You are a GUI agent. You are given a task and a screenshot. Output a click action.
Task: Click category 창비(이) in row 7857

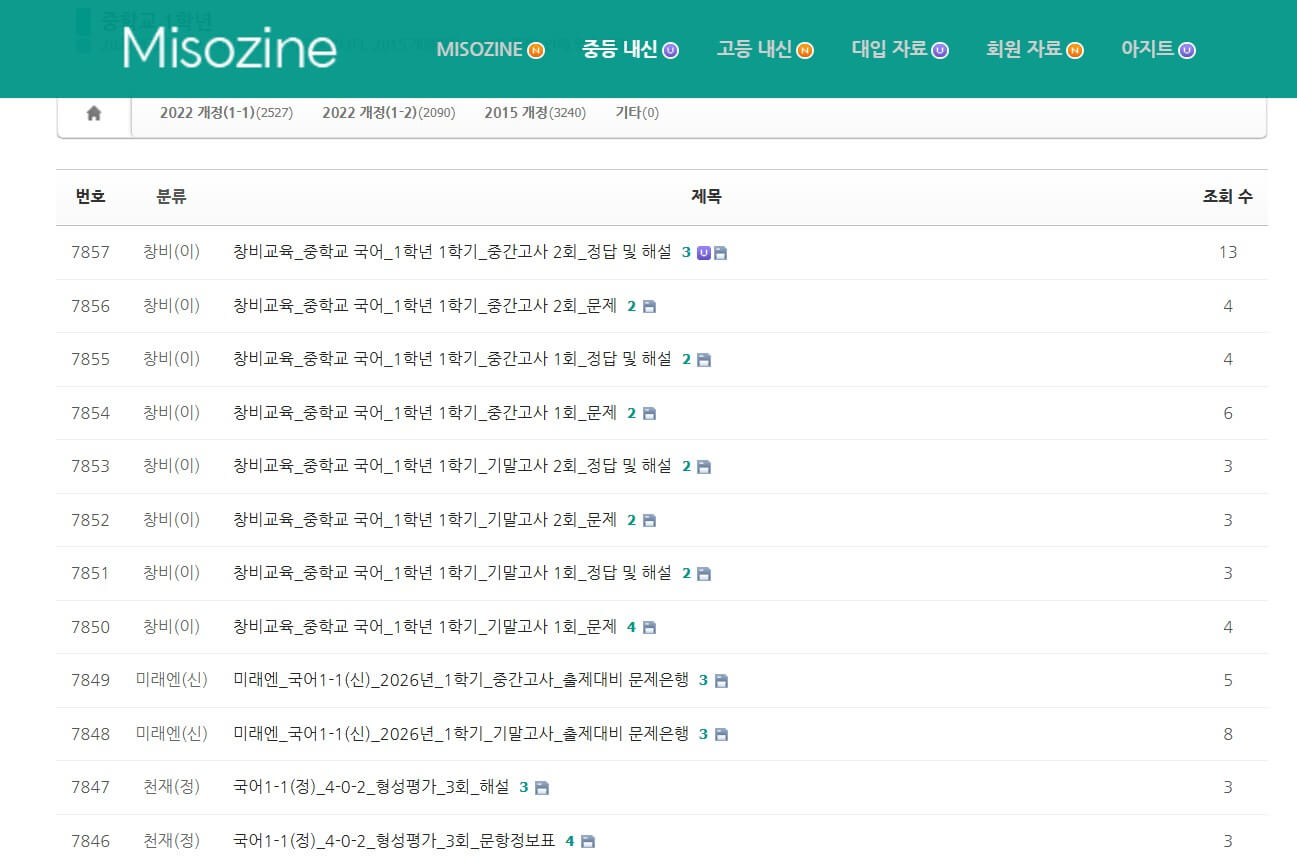(x=171, y=252)
